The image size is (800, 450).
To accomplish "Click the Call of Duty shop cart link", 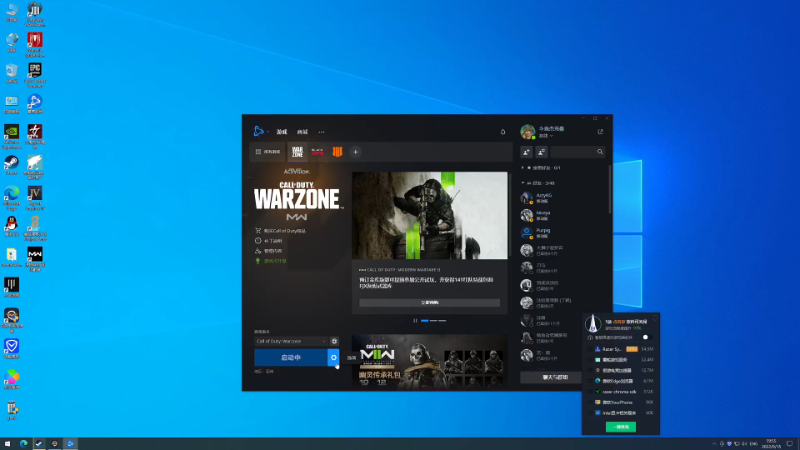I will 281,231.
